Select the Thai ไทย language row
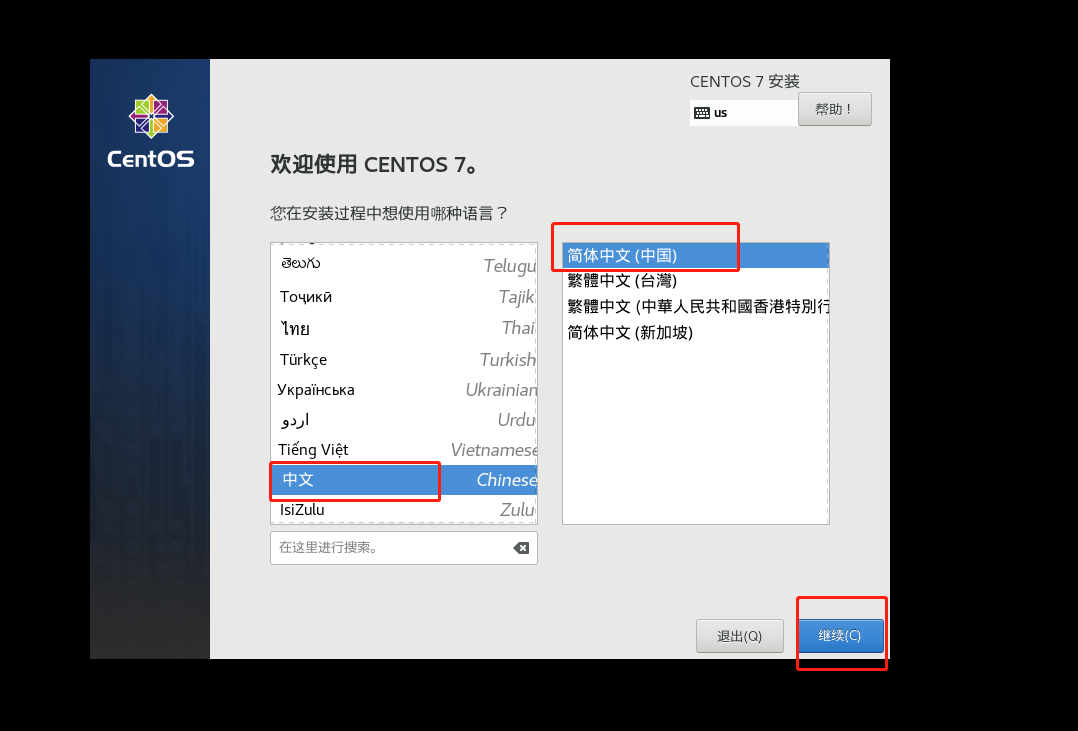The width and height of the screenshot is (1078, 731). tap(404, 328)
